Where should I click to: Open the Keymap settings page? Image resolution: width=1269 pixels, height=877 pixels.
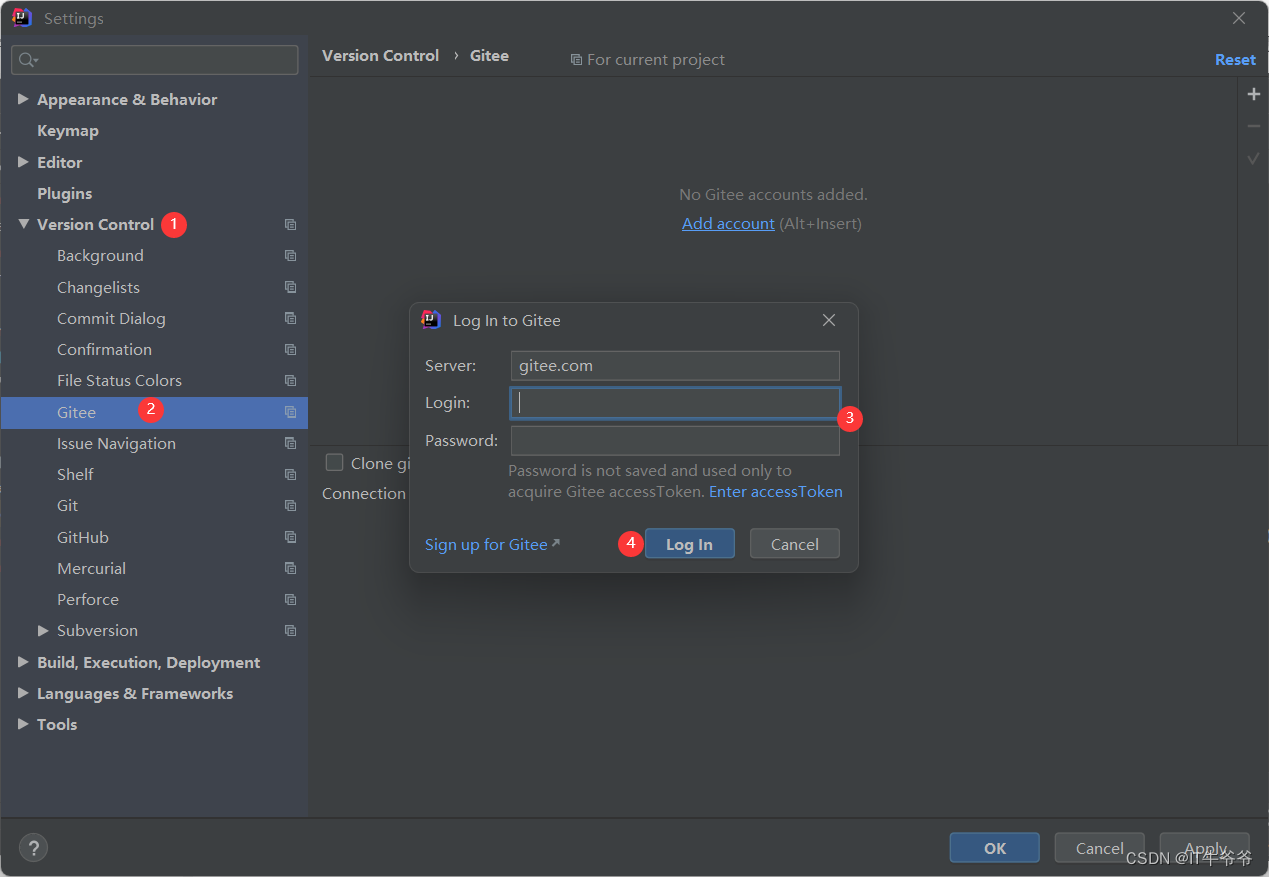click(x=68, y=131)
